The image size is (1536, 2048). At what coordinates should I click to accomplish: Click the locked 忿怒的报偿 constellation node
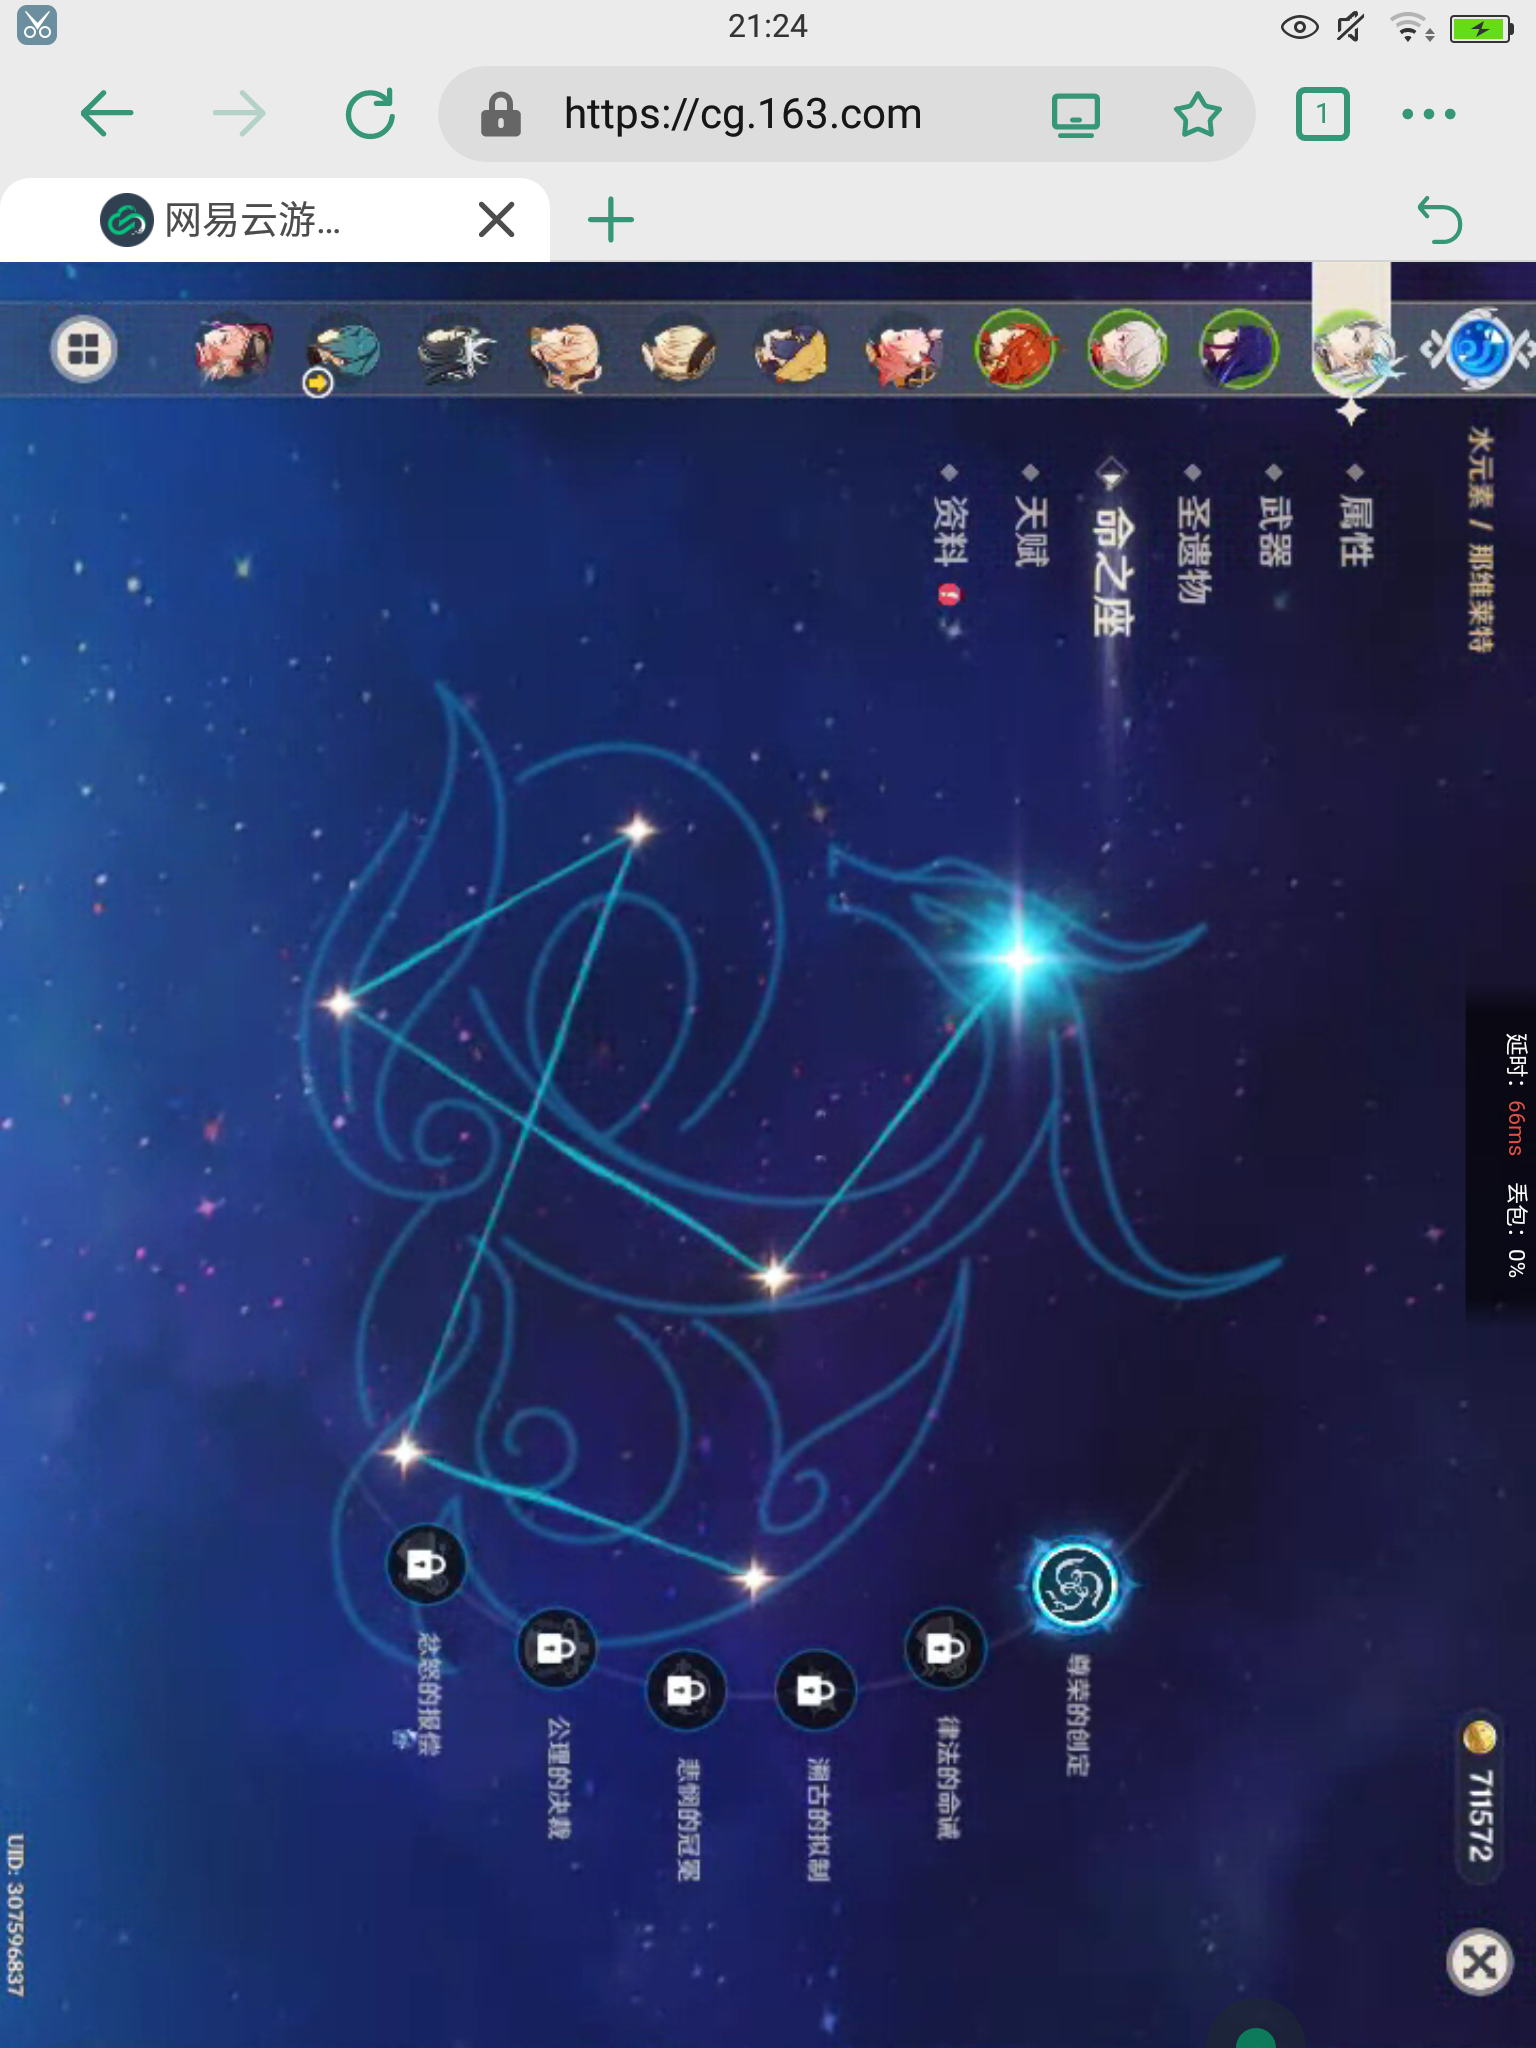[426, 1564]
